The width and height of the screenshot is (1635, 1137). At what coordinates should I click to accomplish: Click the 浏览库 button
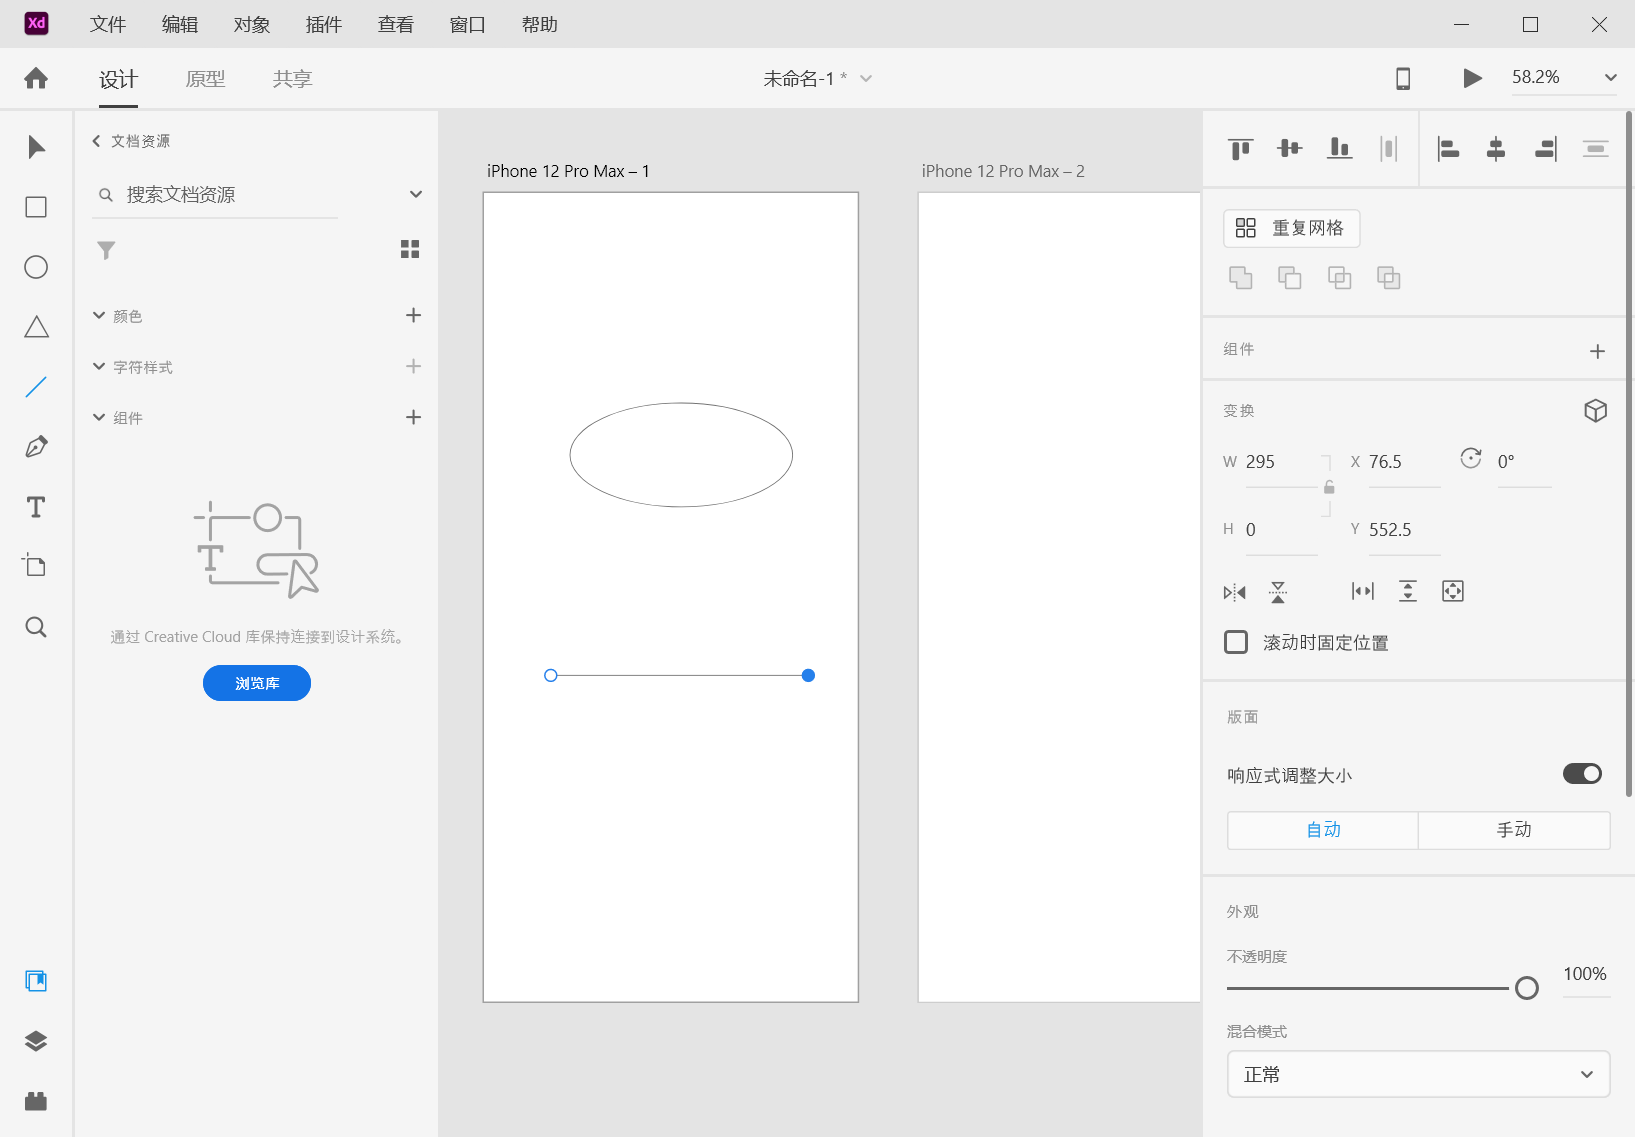click(x=256, y=683)
